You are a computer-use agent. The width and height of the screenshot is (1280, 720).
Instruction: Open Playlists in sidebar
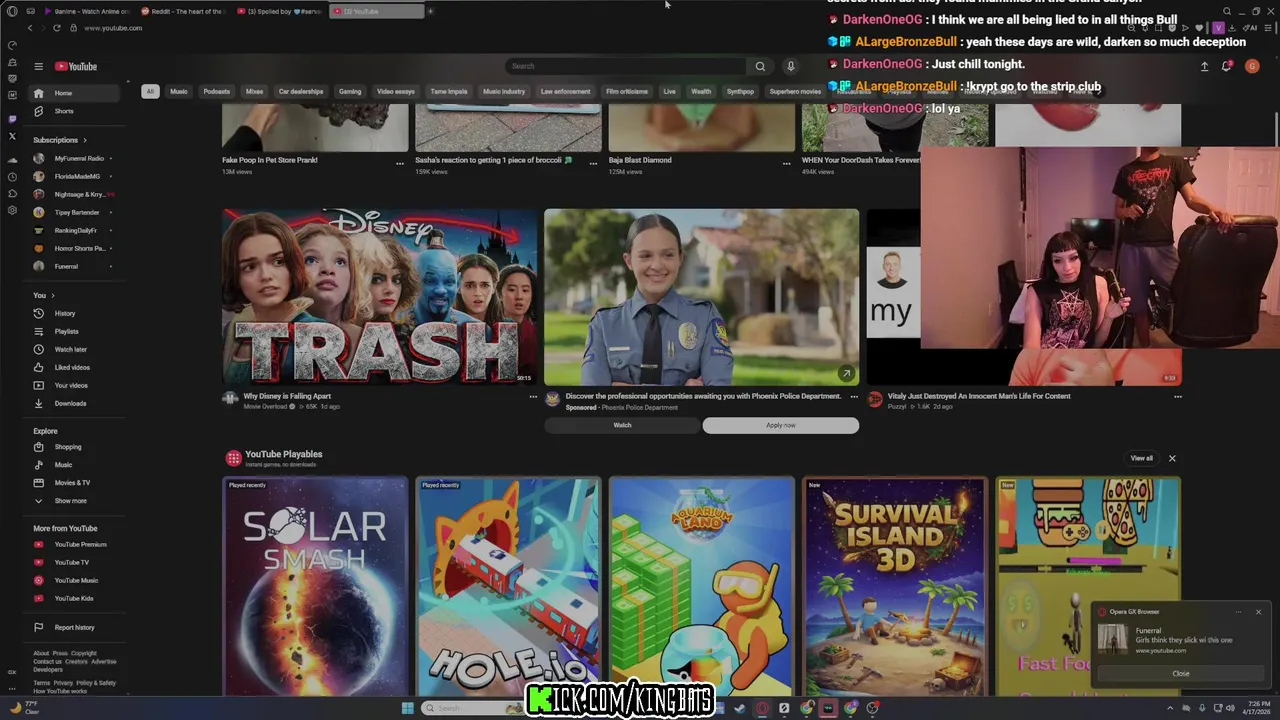[75, 331]
